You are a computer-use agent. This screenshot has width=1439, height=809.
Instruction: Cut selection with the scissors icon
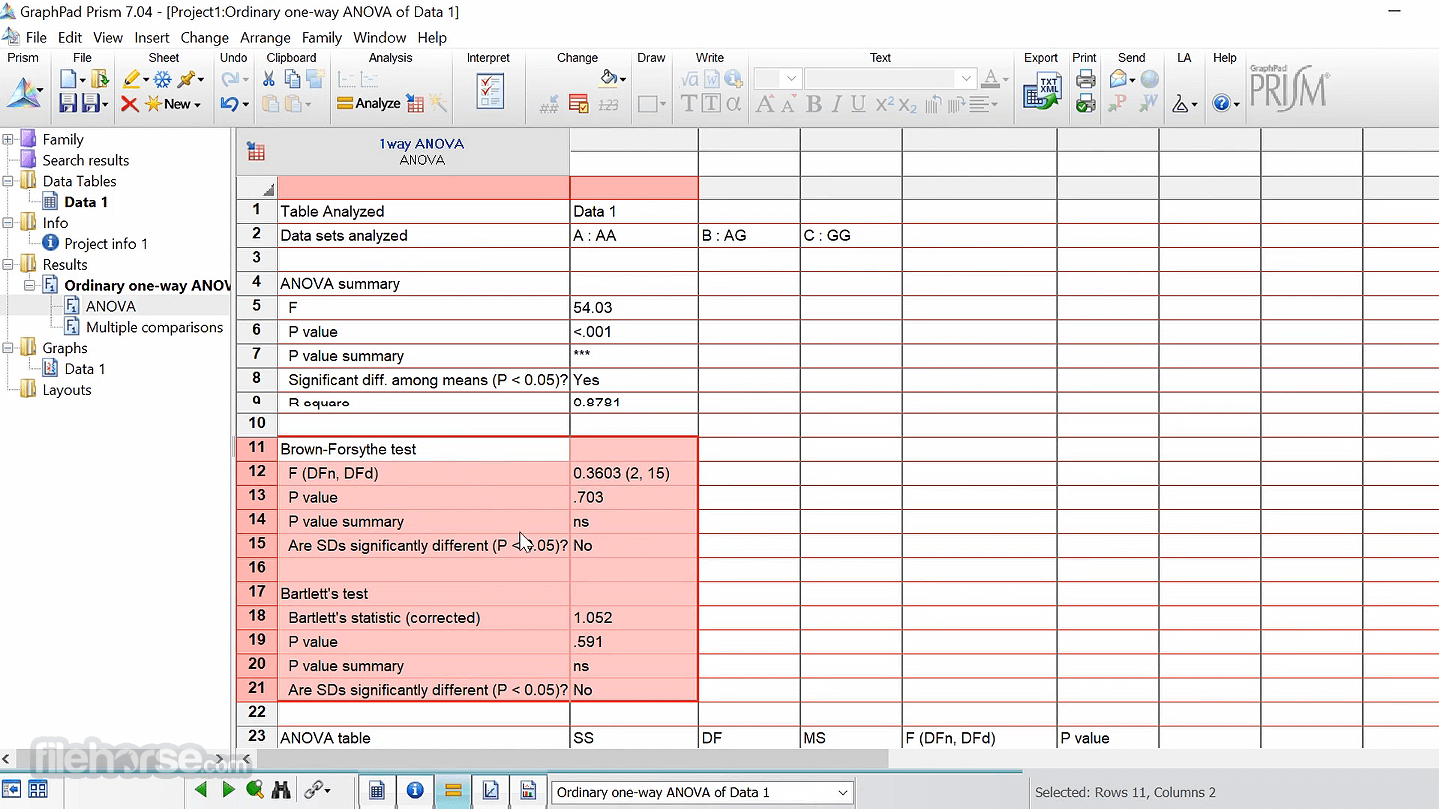point(270,79)
